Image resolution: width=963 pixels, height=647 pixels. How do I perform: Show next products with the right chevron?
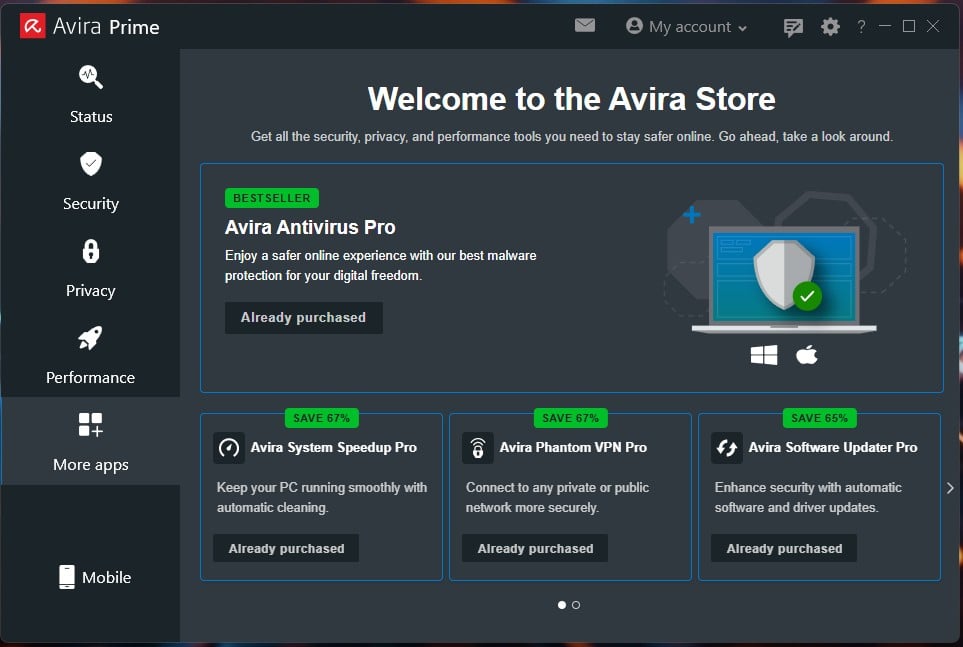pos(950,488)
